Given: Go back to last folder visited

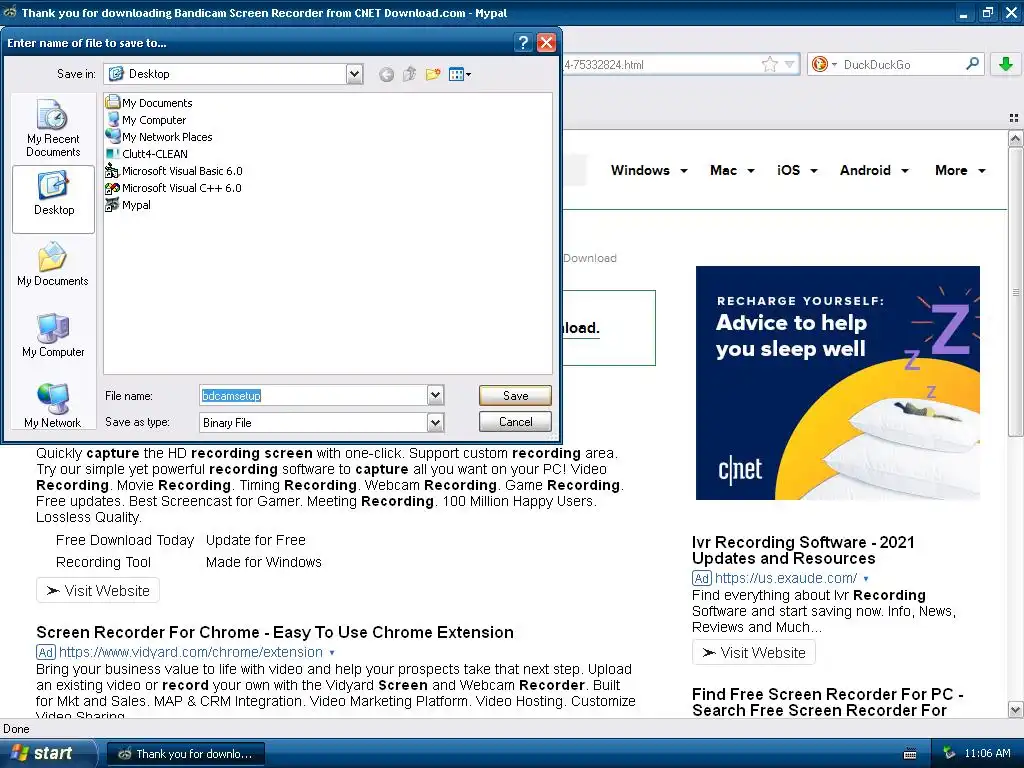Looking at the screenshot, I should [386, 74].
